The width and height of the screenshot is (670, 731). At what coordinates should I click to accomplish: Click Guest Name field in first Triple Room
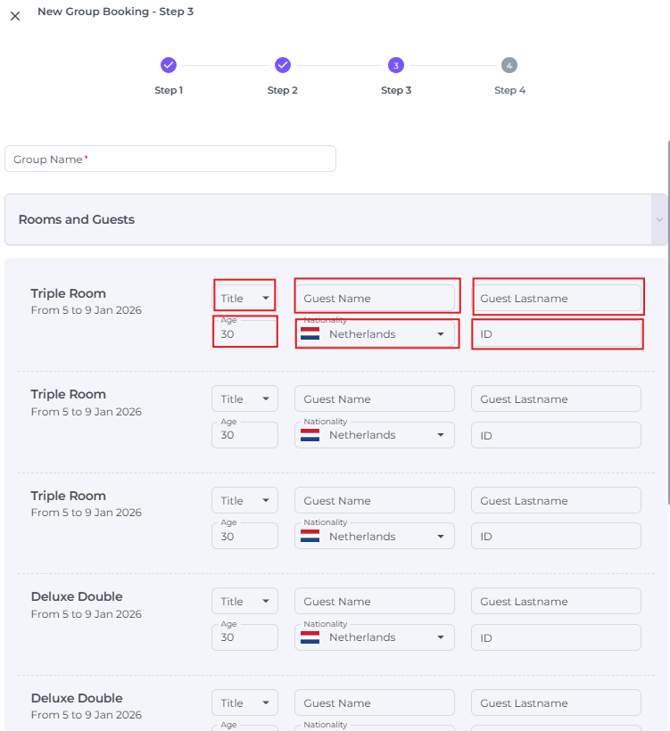375,298
